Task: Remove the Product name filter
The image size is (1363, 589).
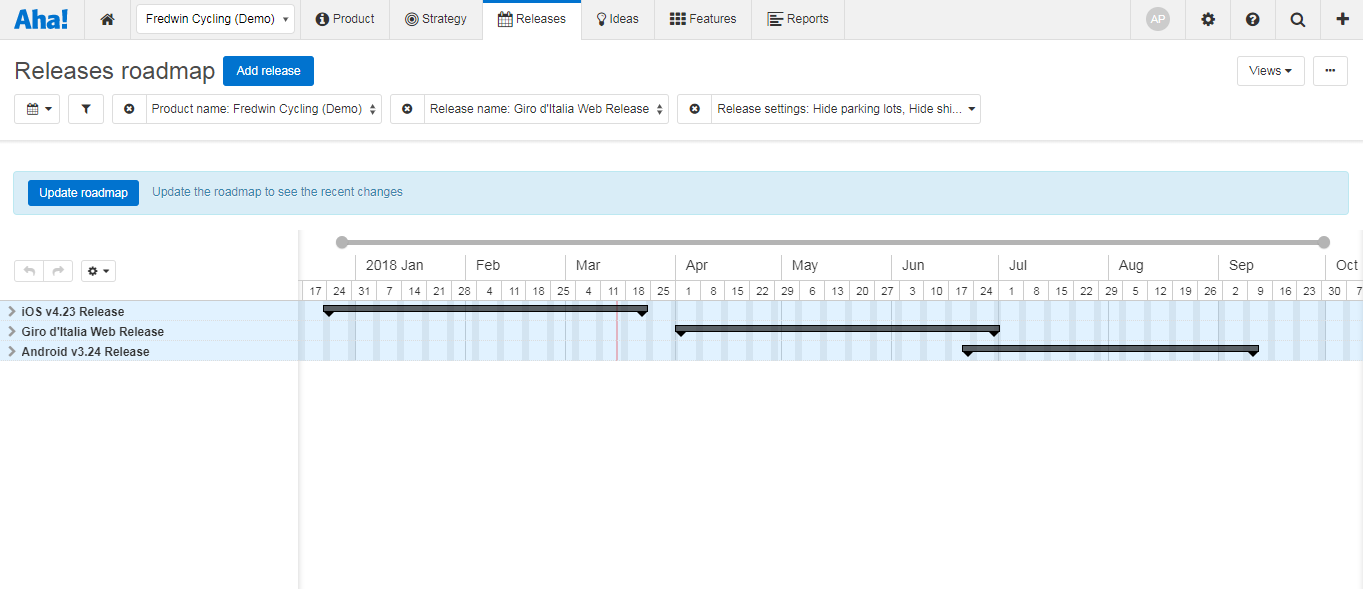Action: click(129, 109)
